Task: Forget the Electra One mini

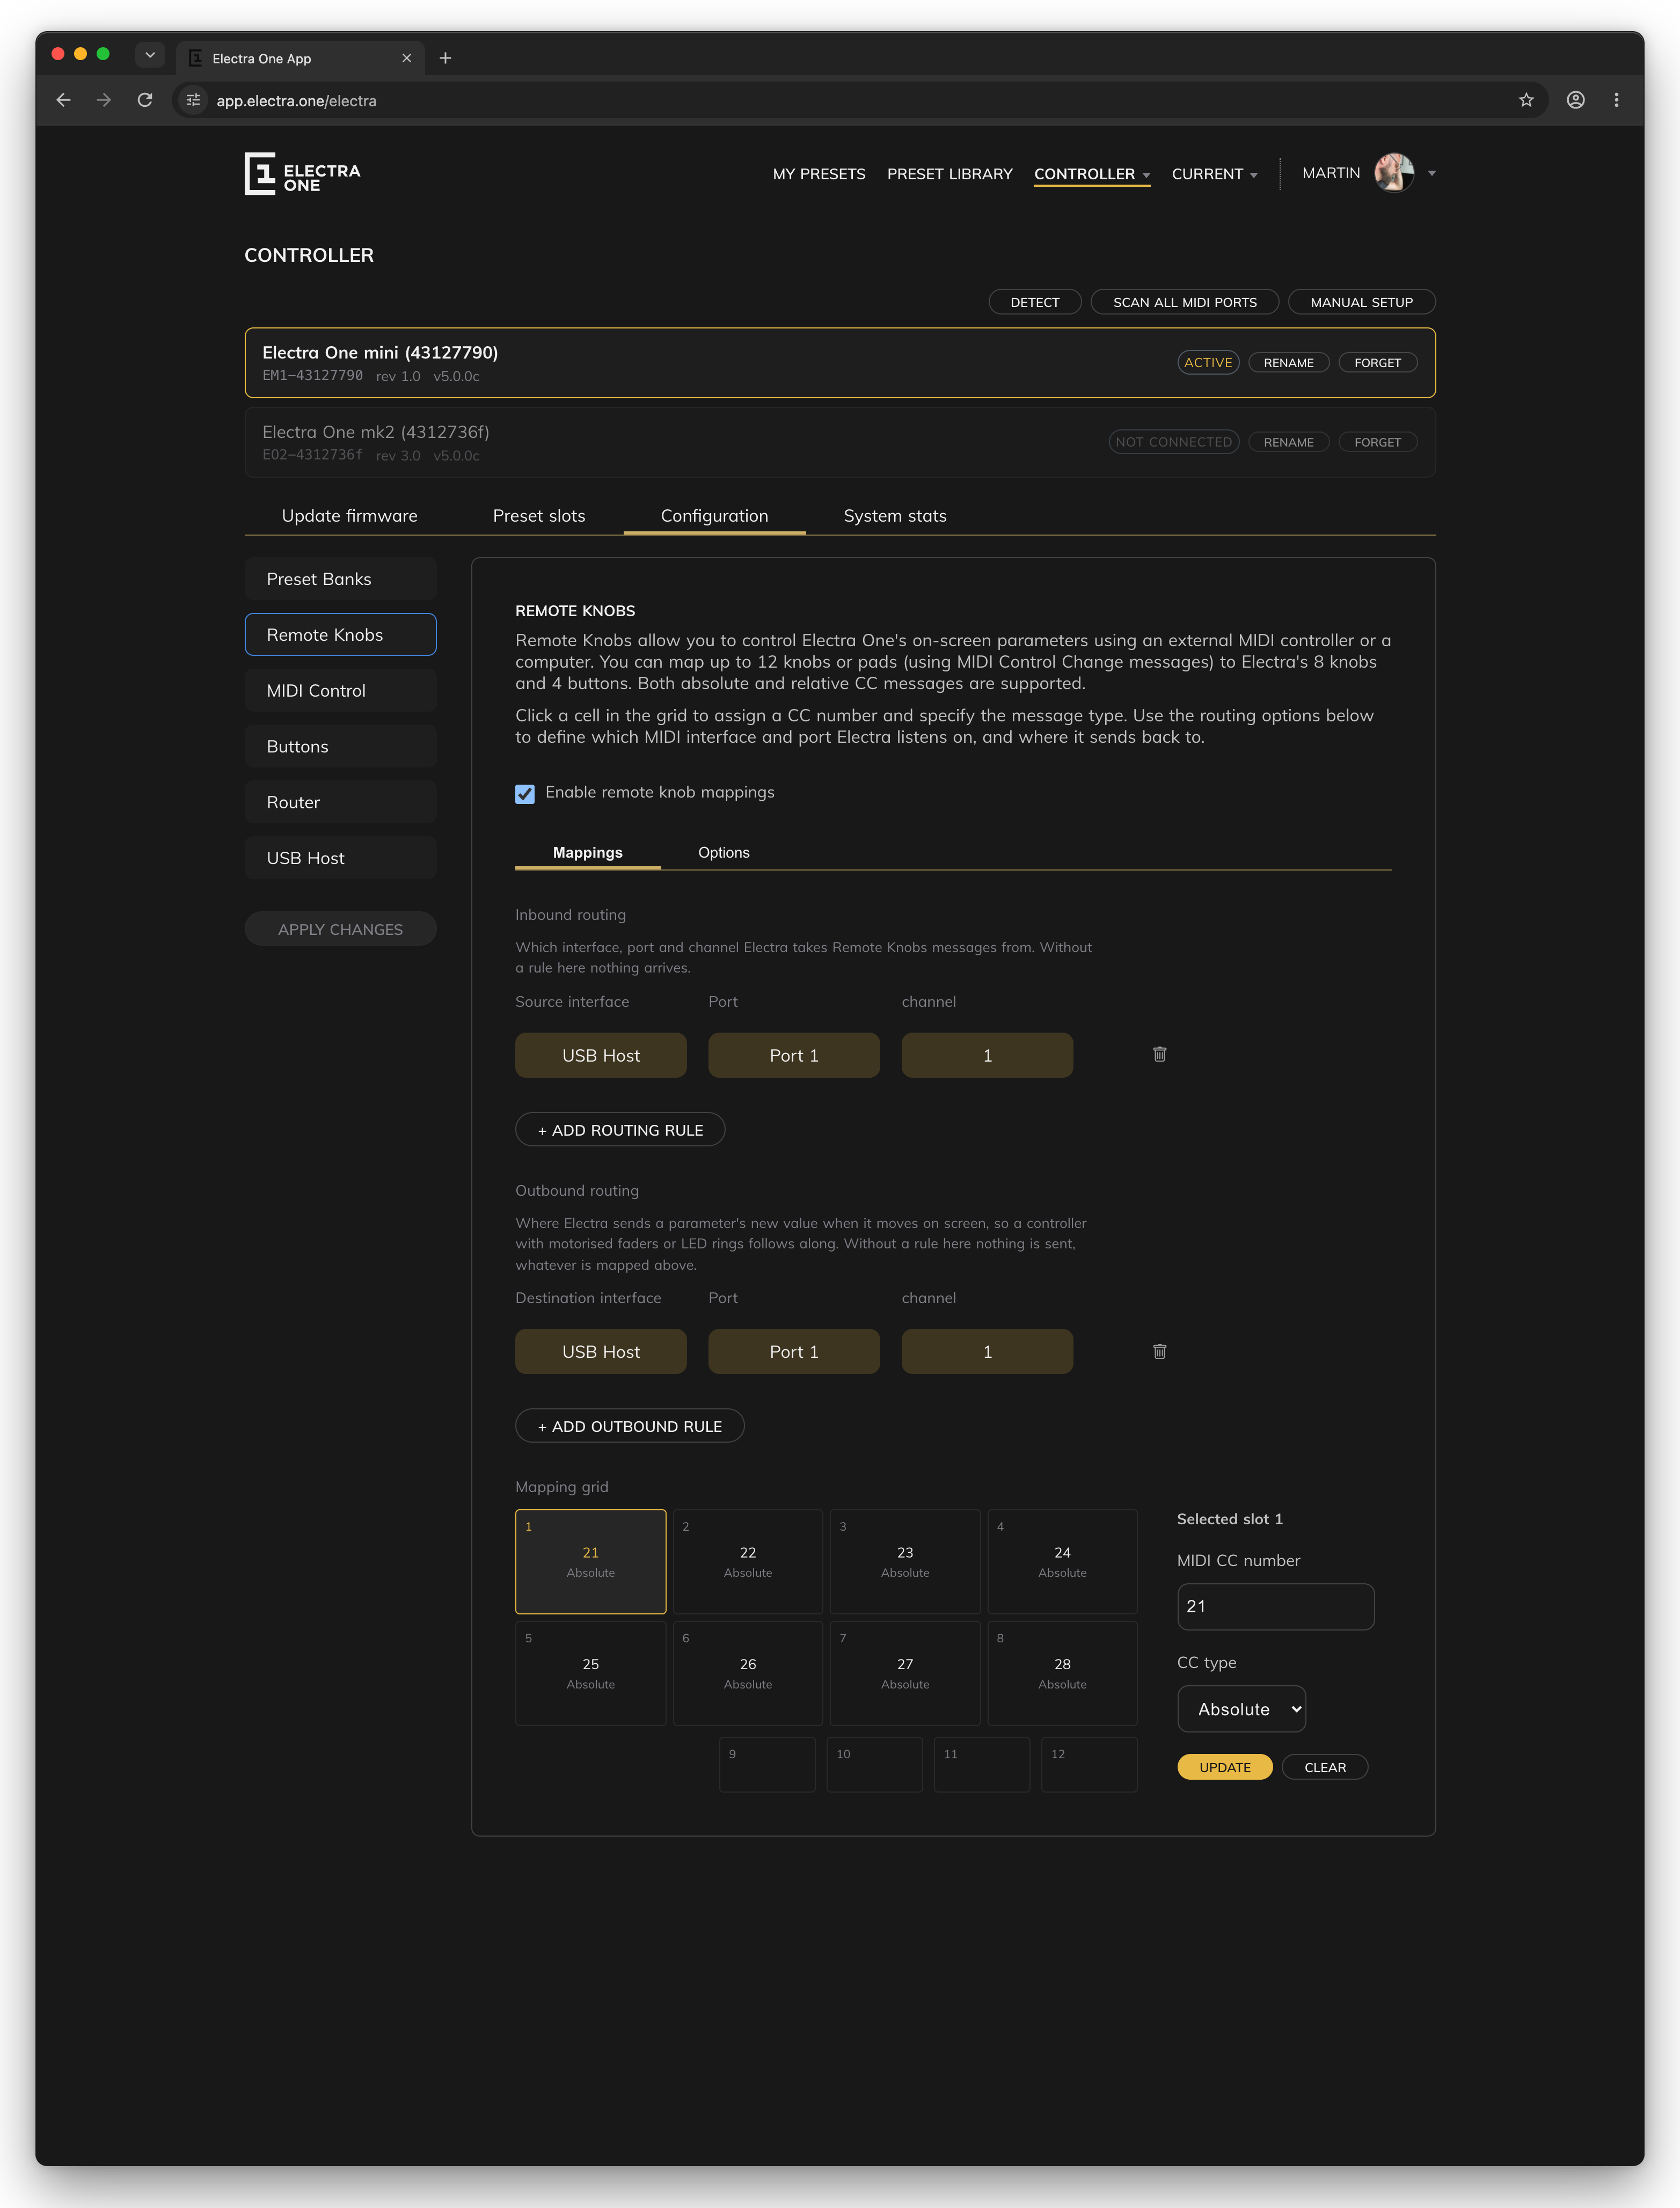Action: point(1377,363)
